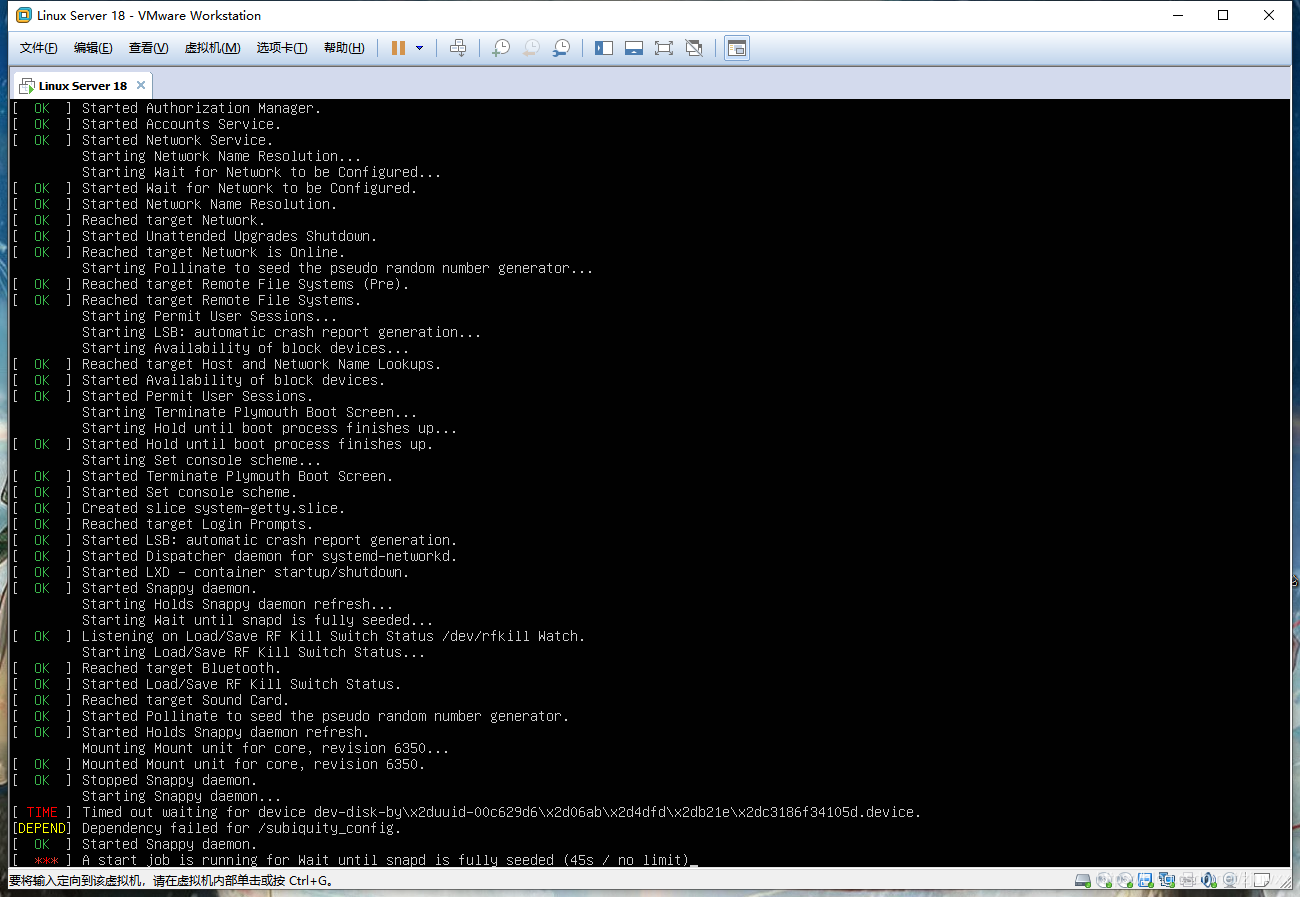Close the Linux Server 18 tab
This screenshot has height=897, width=1300.
click(141, 85)
